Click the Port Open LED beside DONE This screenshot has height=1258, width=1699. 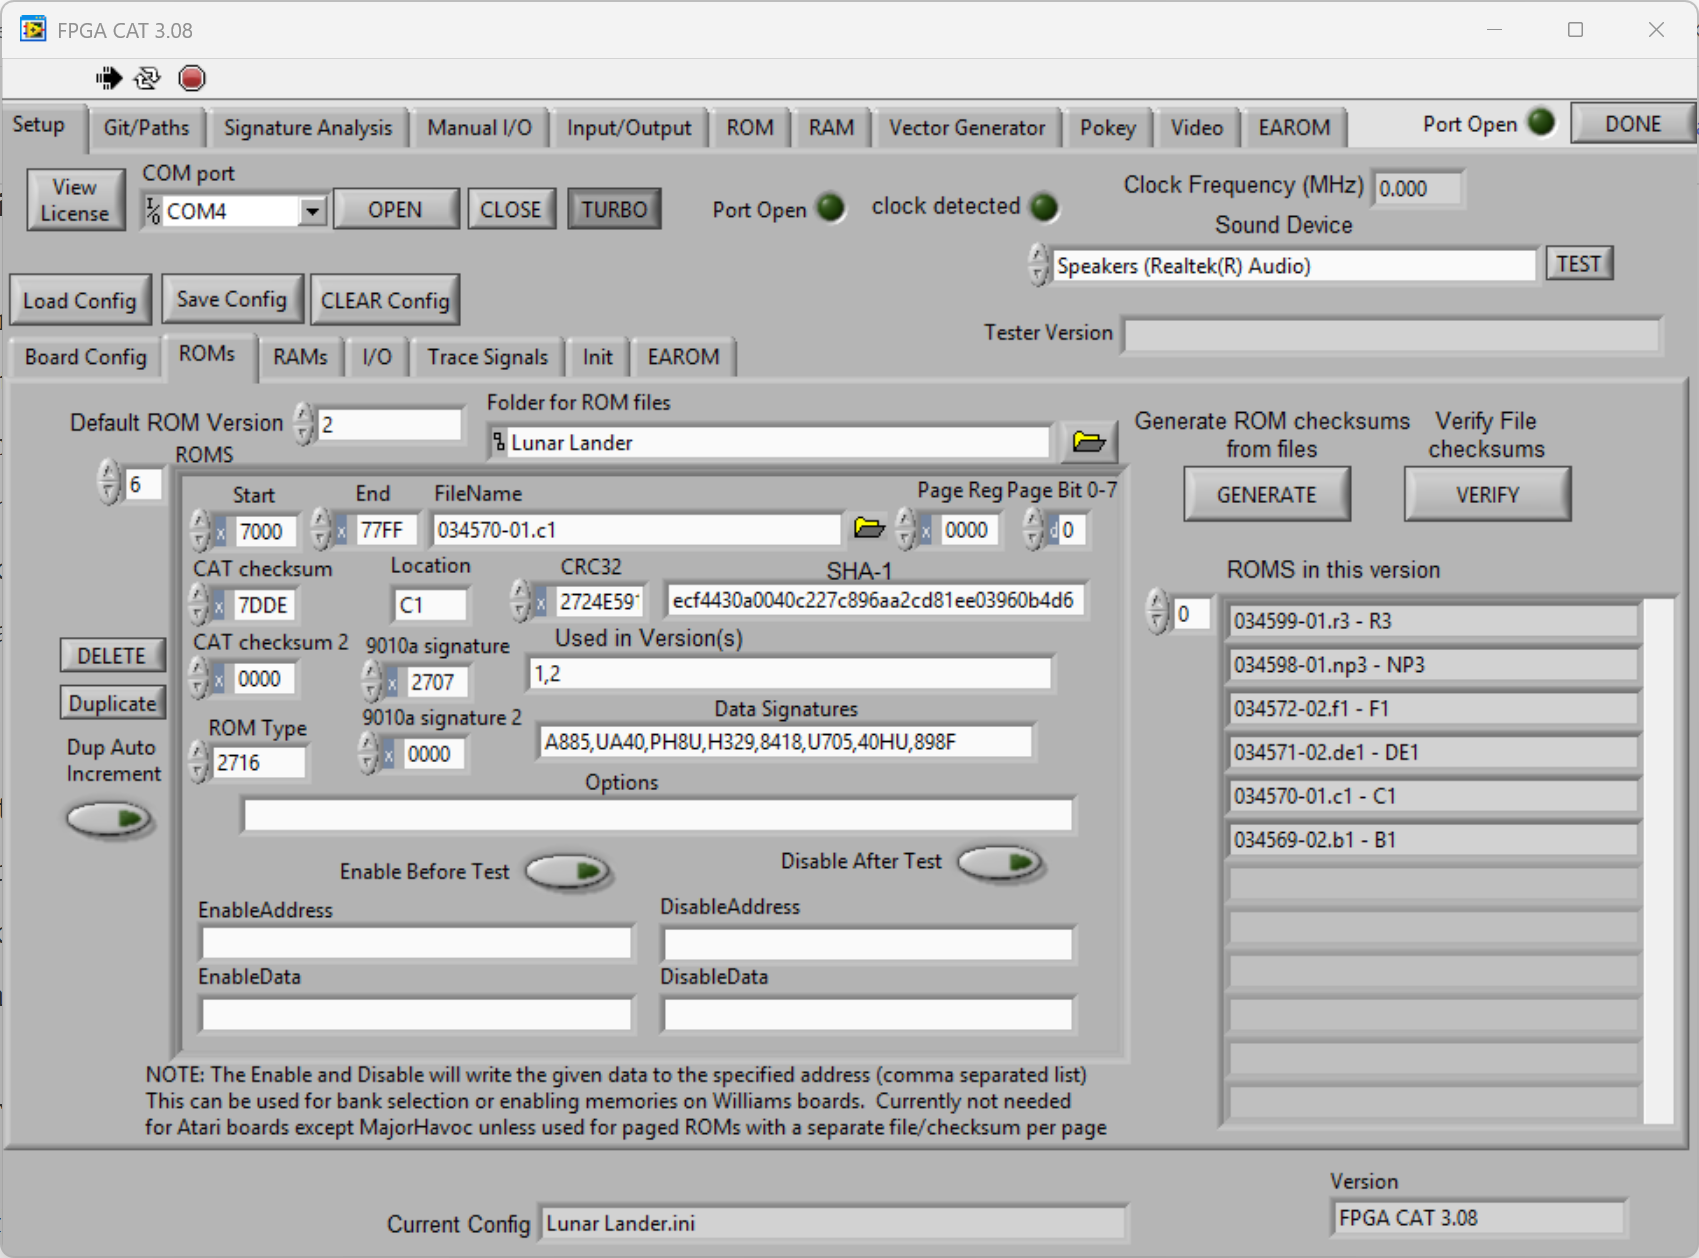pos(1541,123)
